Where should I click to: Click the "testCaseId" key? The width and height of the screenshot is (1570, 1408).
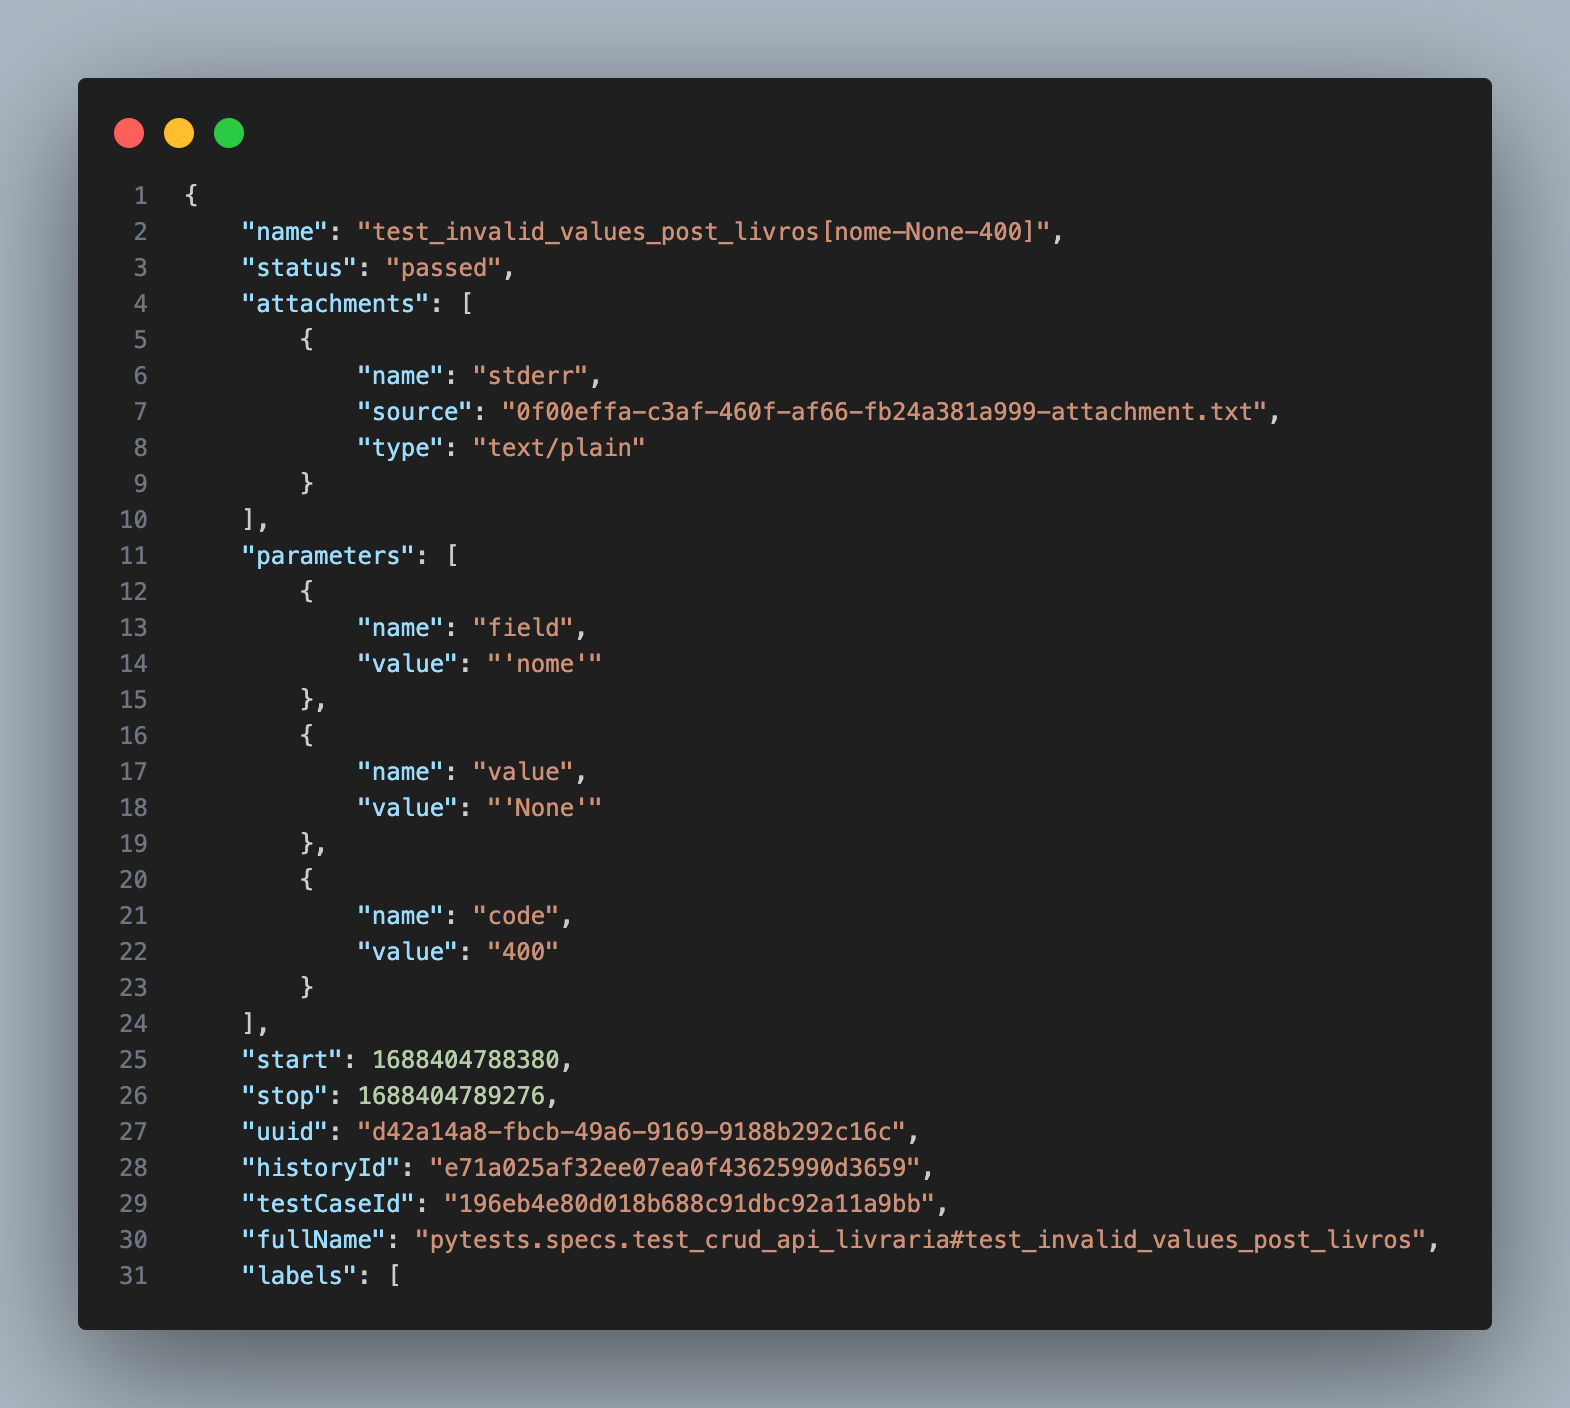(328, 1204)
